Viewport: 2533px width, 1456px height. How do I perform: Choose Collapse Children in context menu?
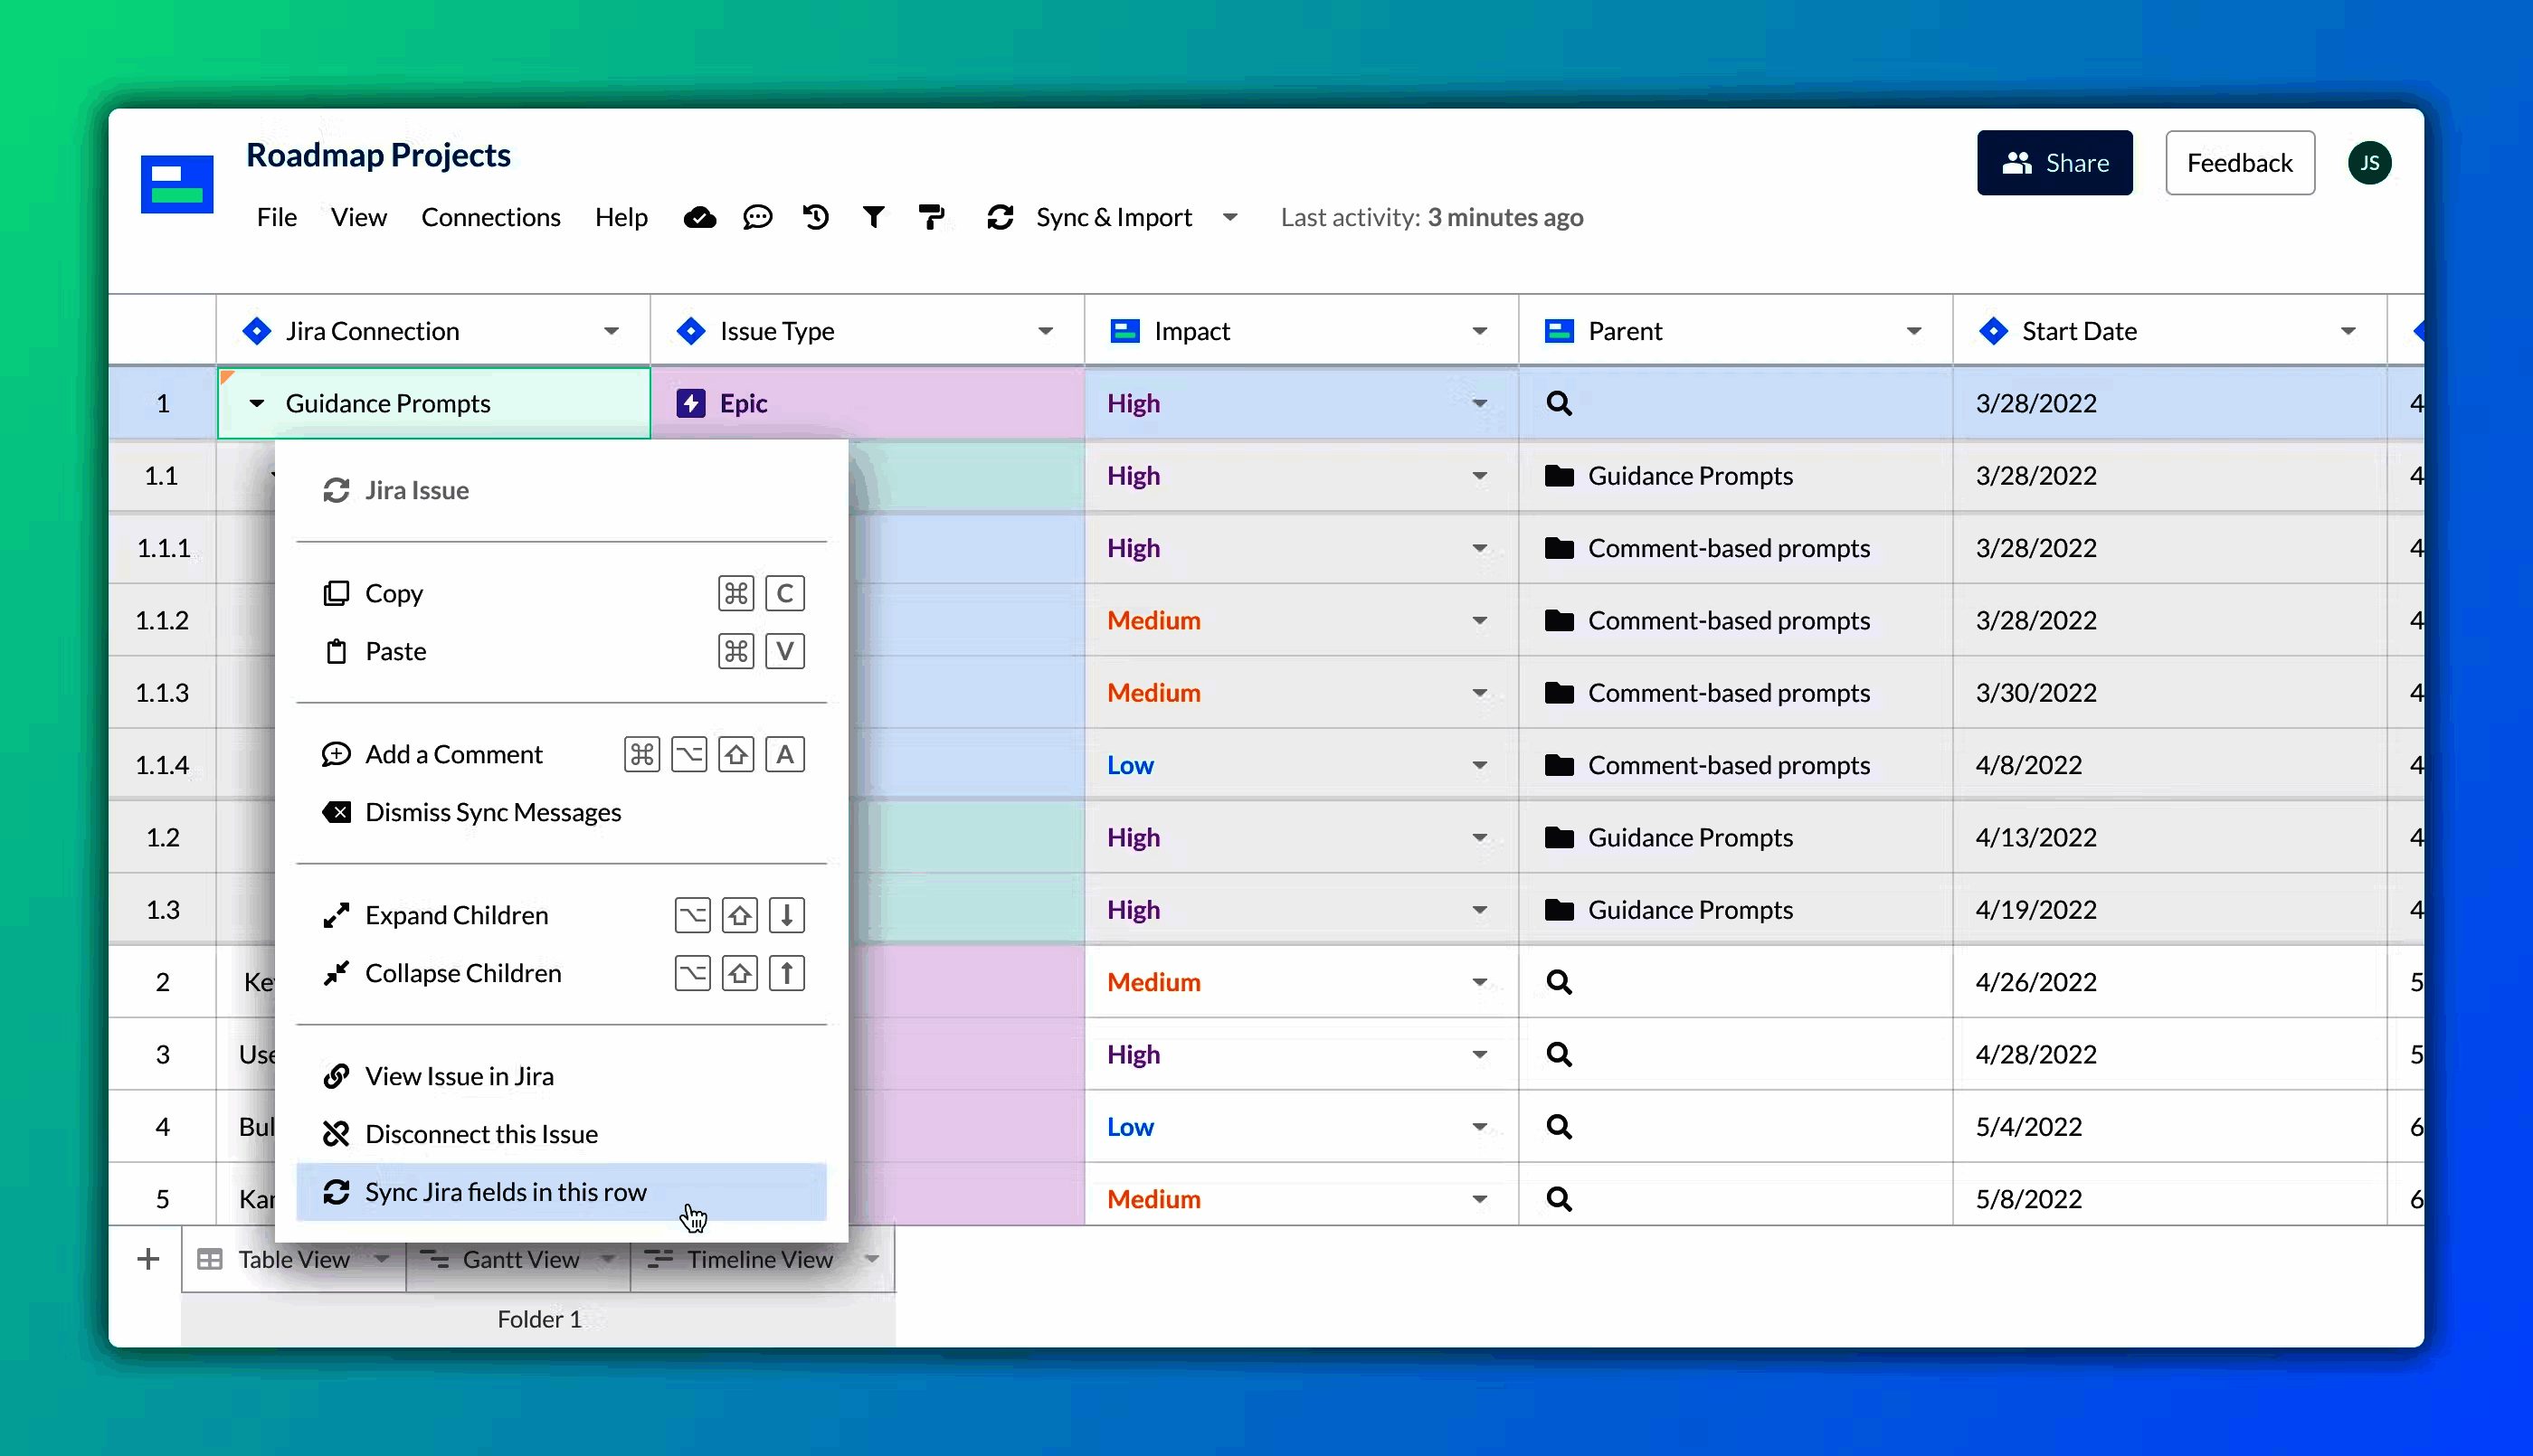pos(561,973)
